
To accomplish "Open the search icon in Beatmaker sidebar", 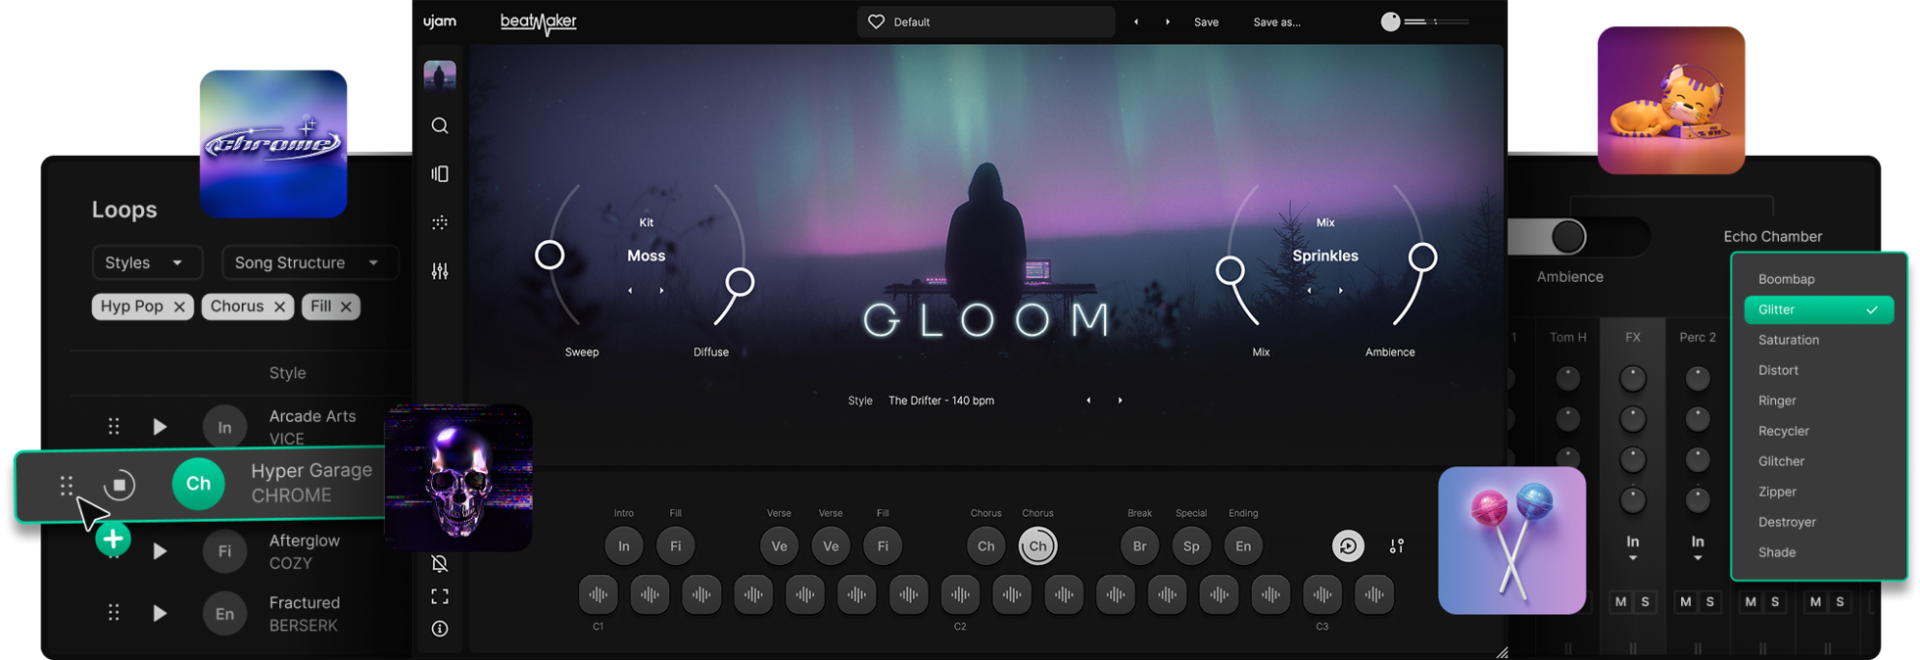I will pos(440,126).
